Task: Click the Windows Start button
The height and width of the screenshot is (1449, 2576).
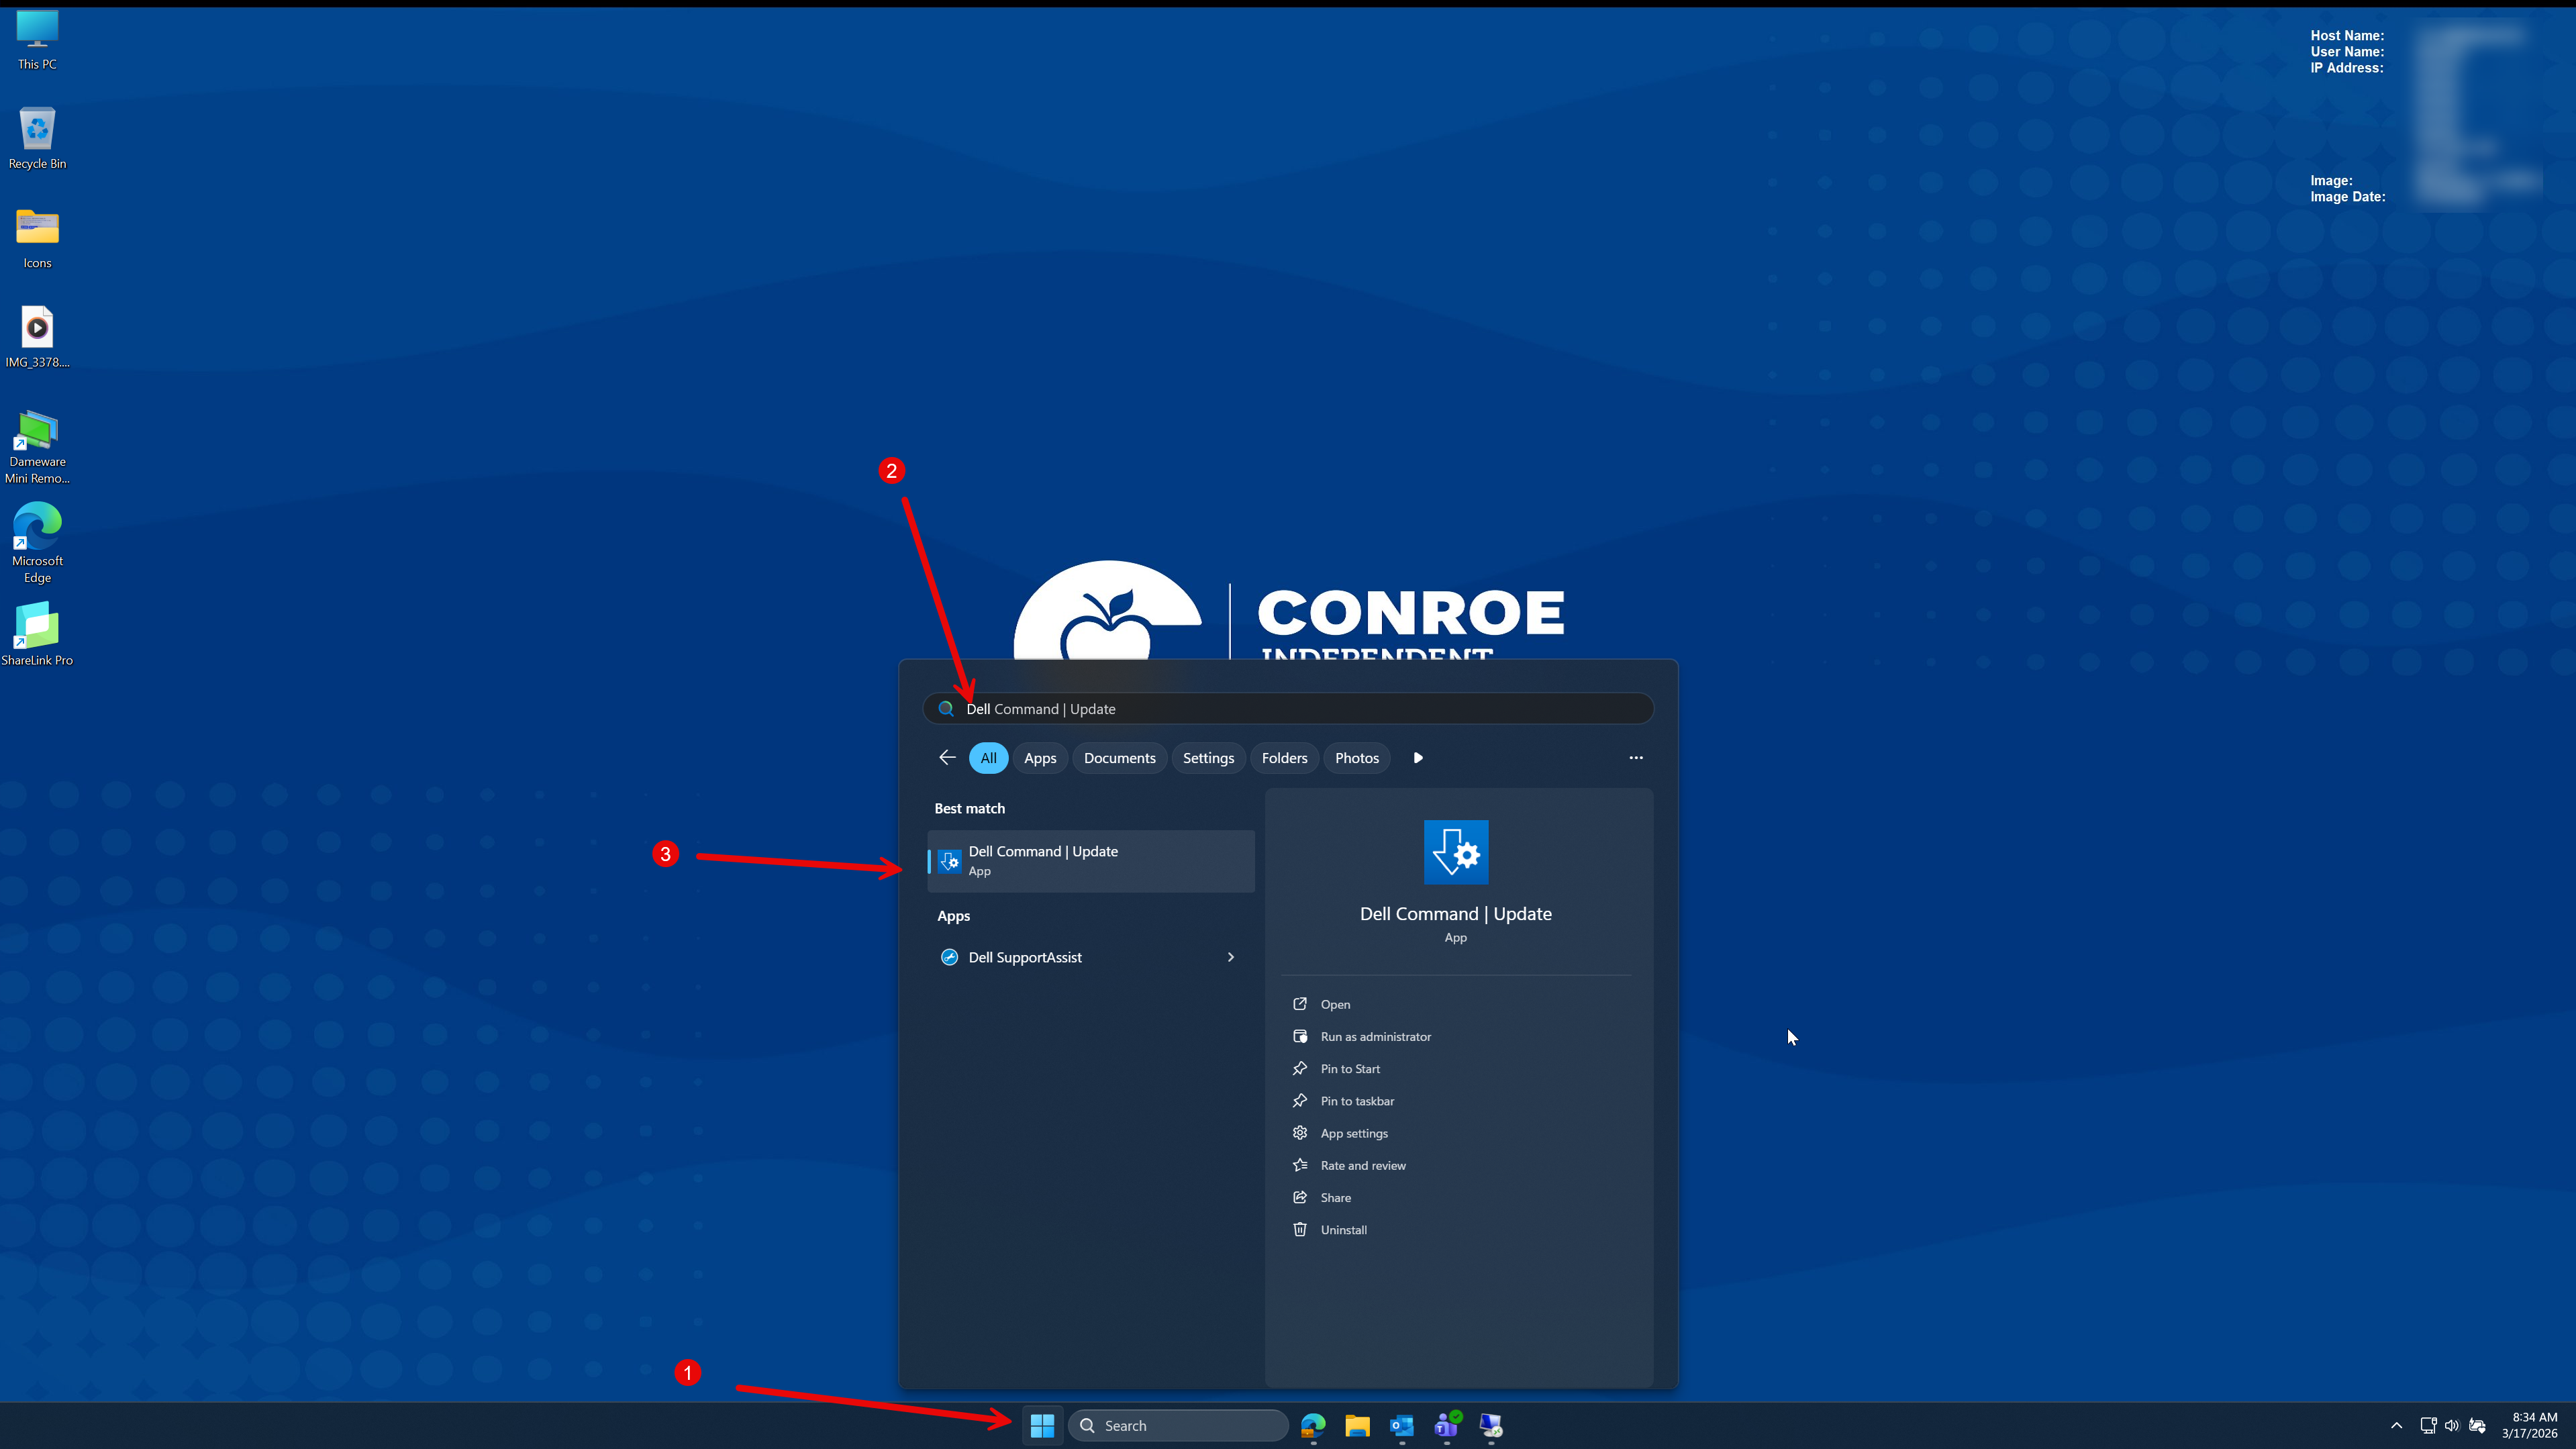Action: click(x=1042, y=1425)
